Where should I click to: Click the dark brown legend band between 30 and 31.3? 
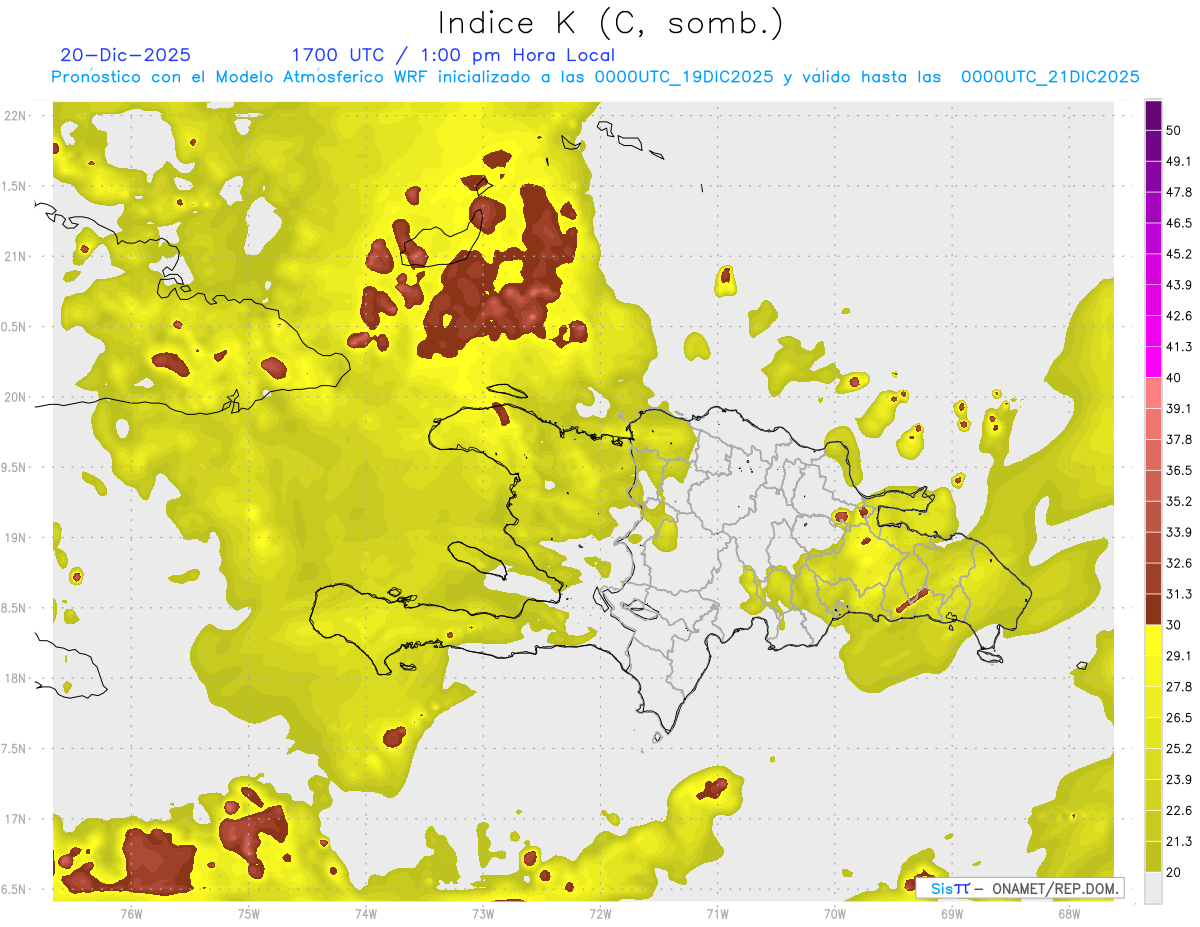(x=1154, y=609)
